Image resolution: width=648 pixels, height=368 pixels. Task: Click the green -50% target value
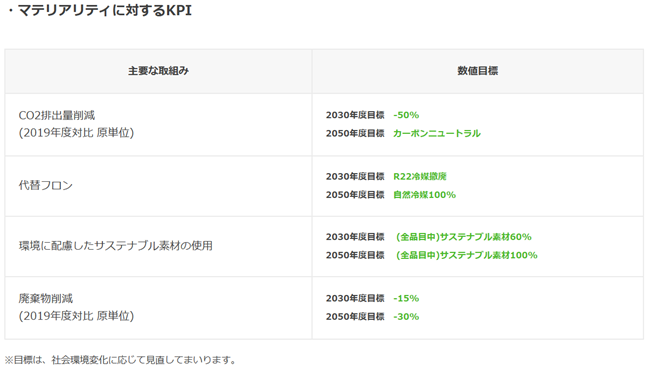tap(406, 115)
